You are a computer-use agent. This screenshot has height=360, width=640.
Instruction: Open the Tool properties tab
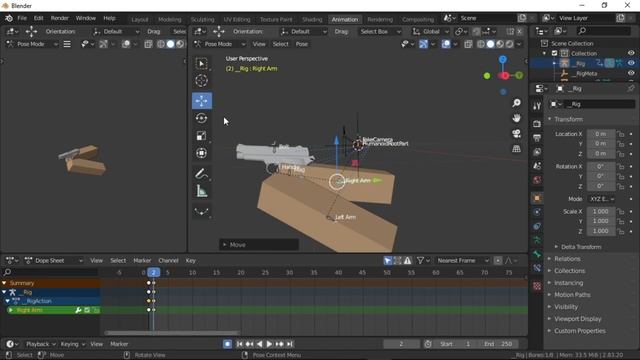(x=537, y=106)
